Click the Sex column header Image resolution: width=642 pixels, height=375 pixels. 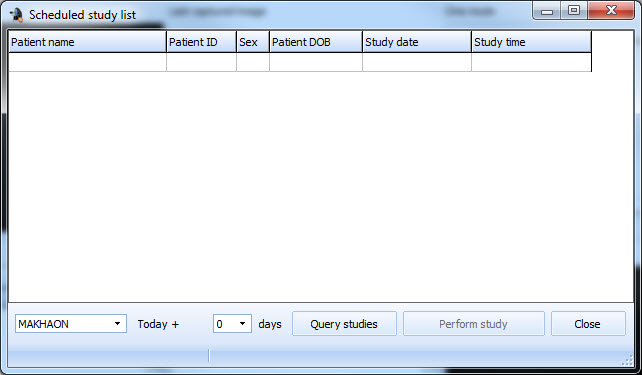point(253,42)
